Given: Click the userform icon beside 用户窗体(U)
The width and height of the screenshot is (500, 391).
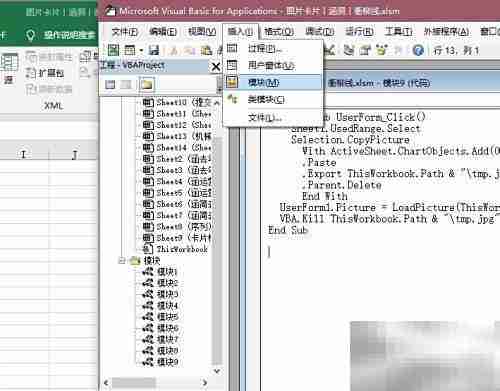Looking at the screenshot, I should (x=232, y=65).
